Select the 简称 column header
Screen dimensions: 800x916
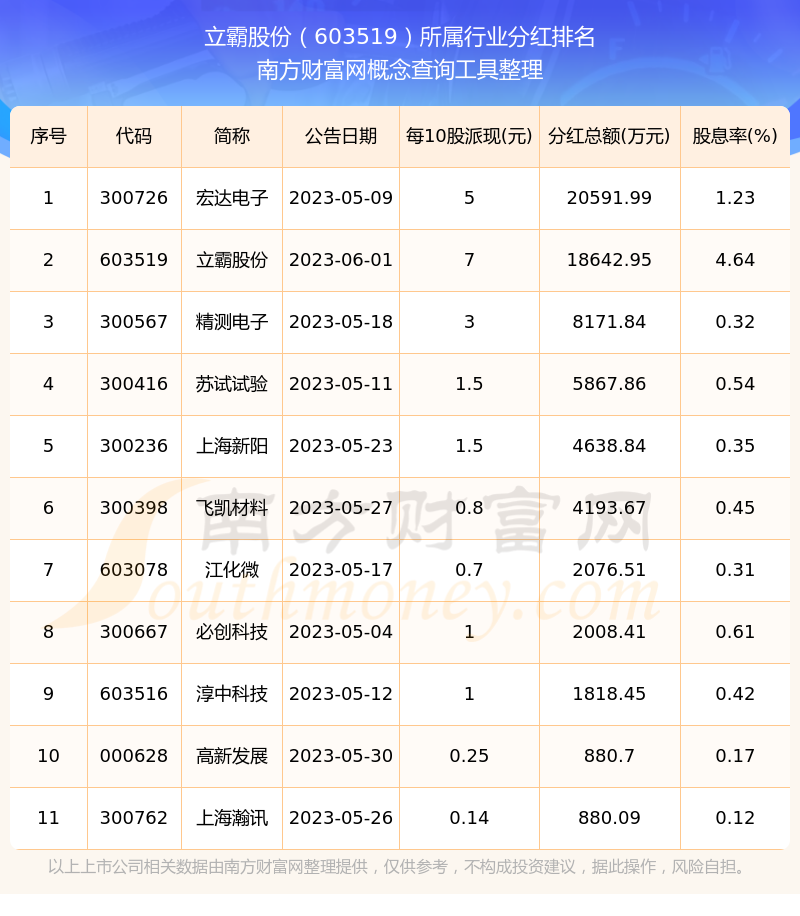232,136
